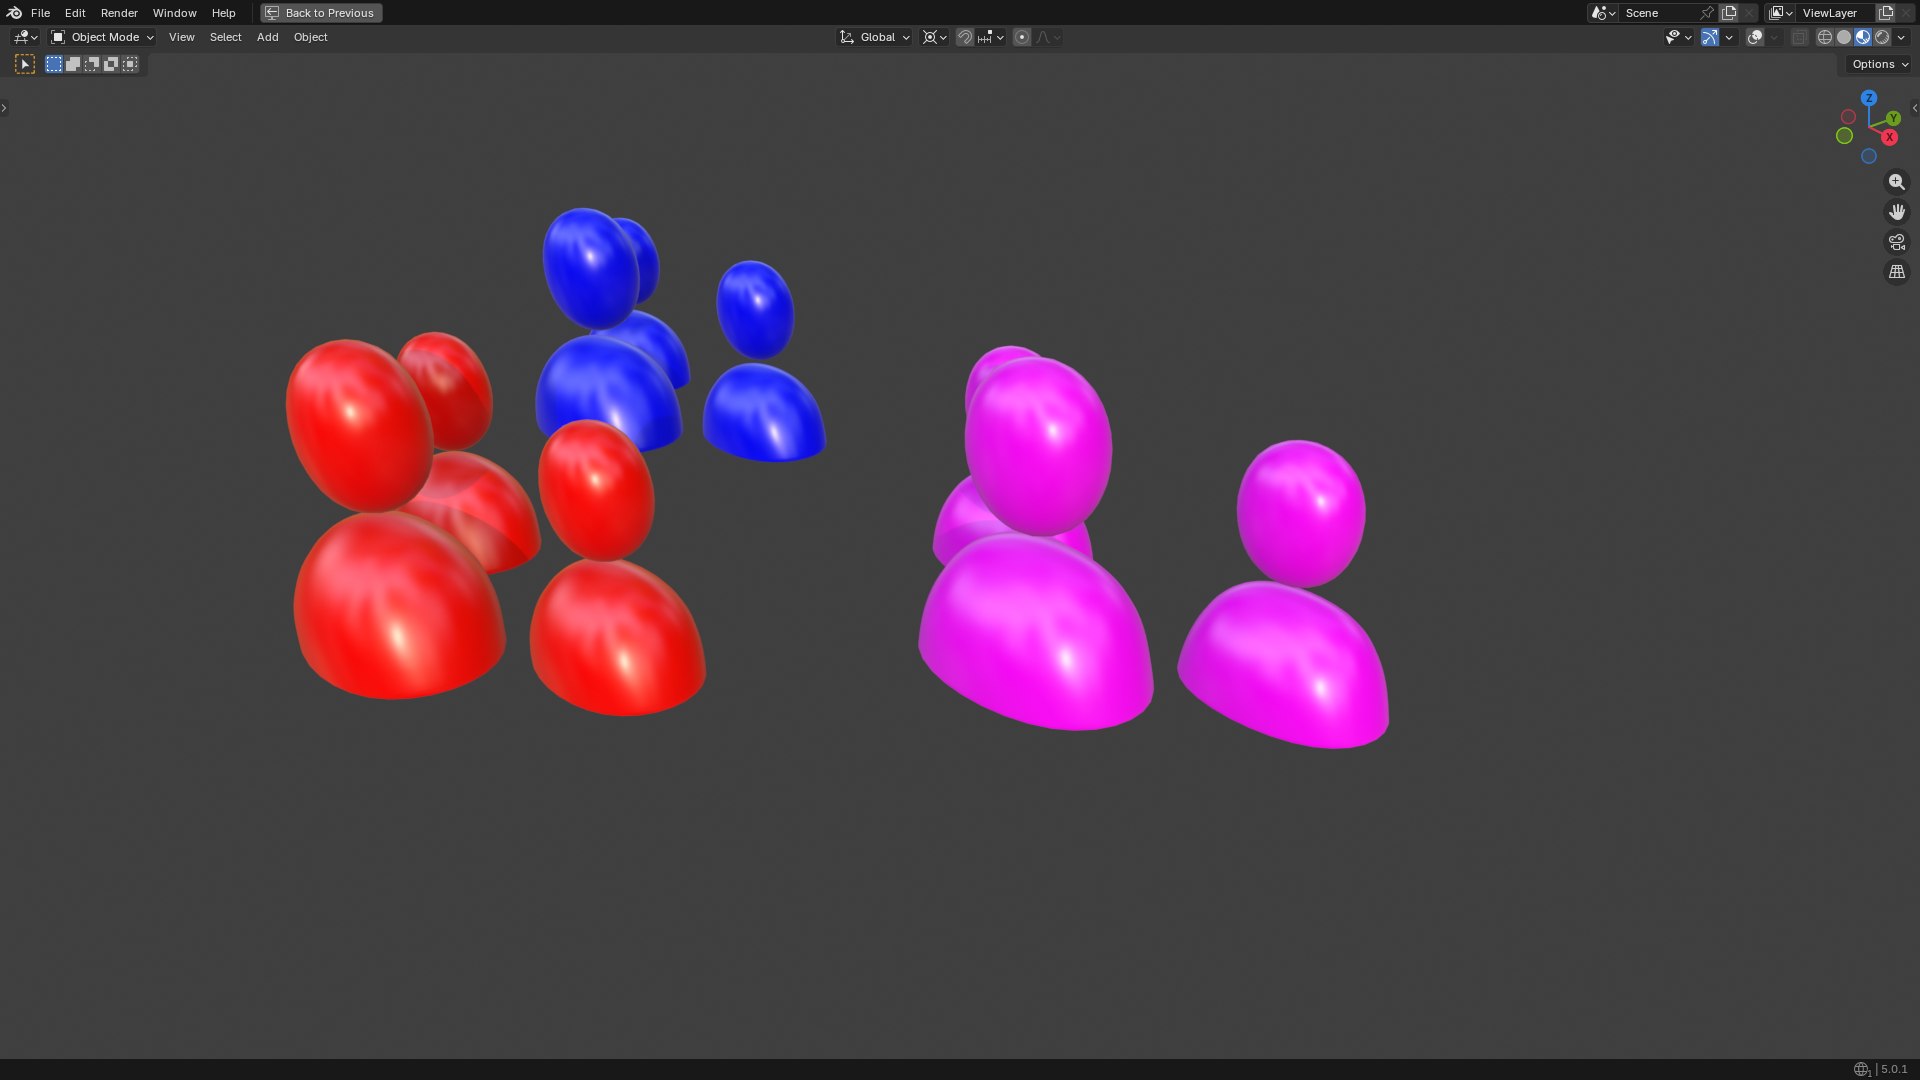Image resolution: width=1920 pixels, height=1080 pixels.
Task: Open the Object menu
Action: click(310, 37)
